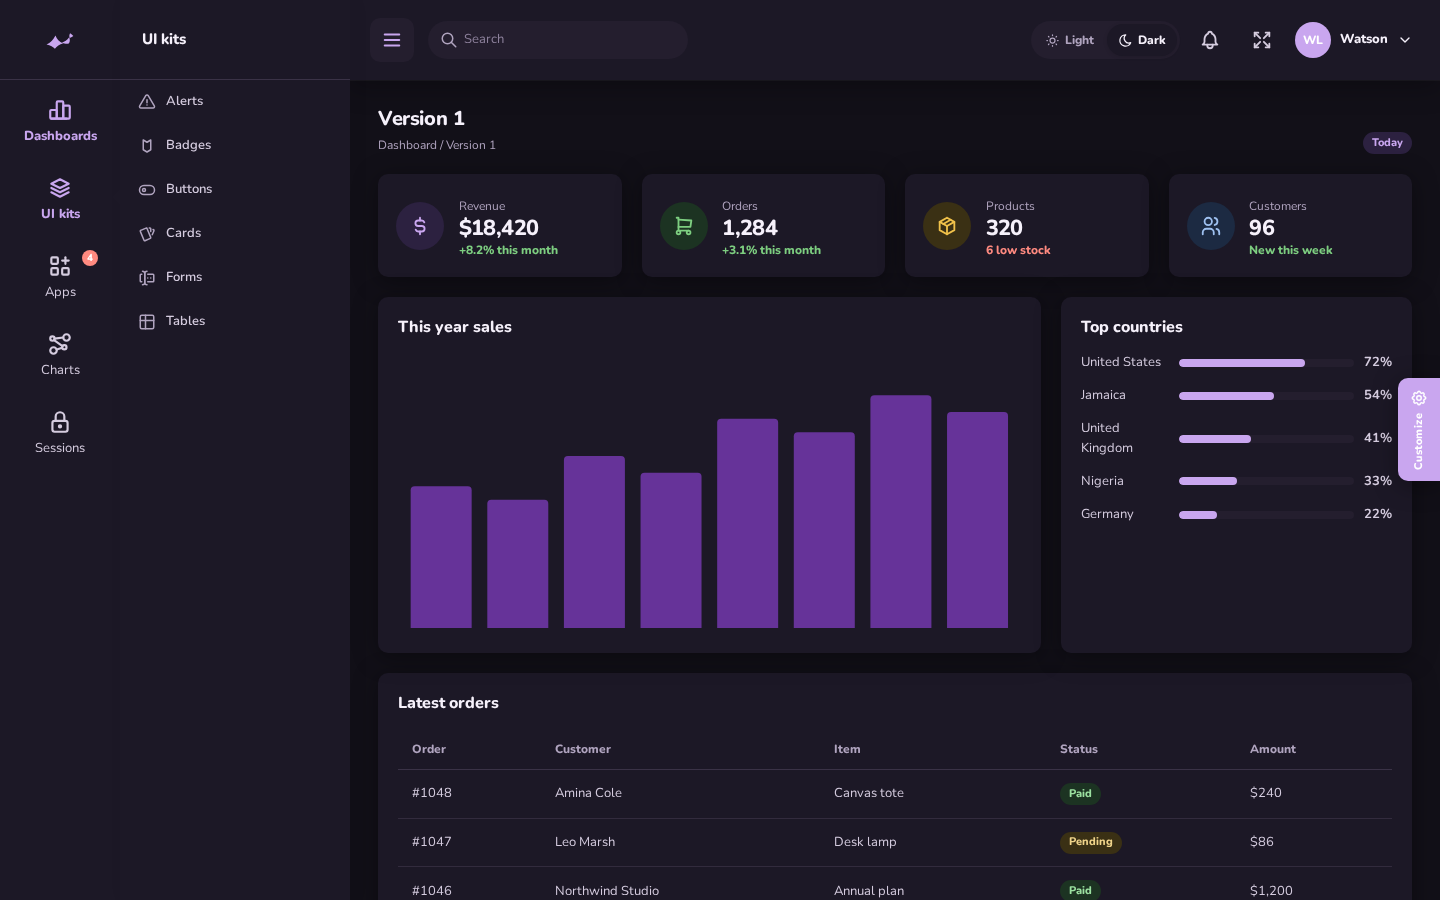This screenshot has width=1440, height=900.
Task: Switch to Dark theme
Action: pyautogui.click(x=1142, y=40)
